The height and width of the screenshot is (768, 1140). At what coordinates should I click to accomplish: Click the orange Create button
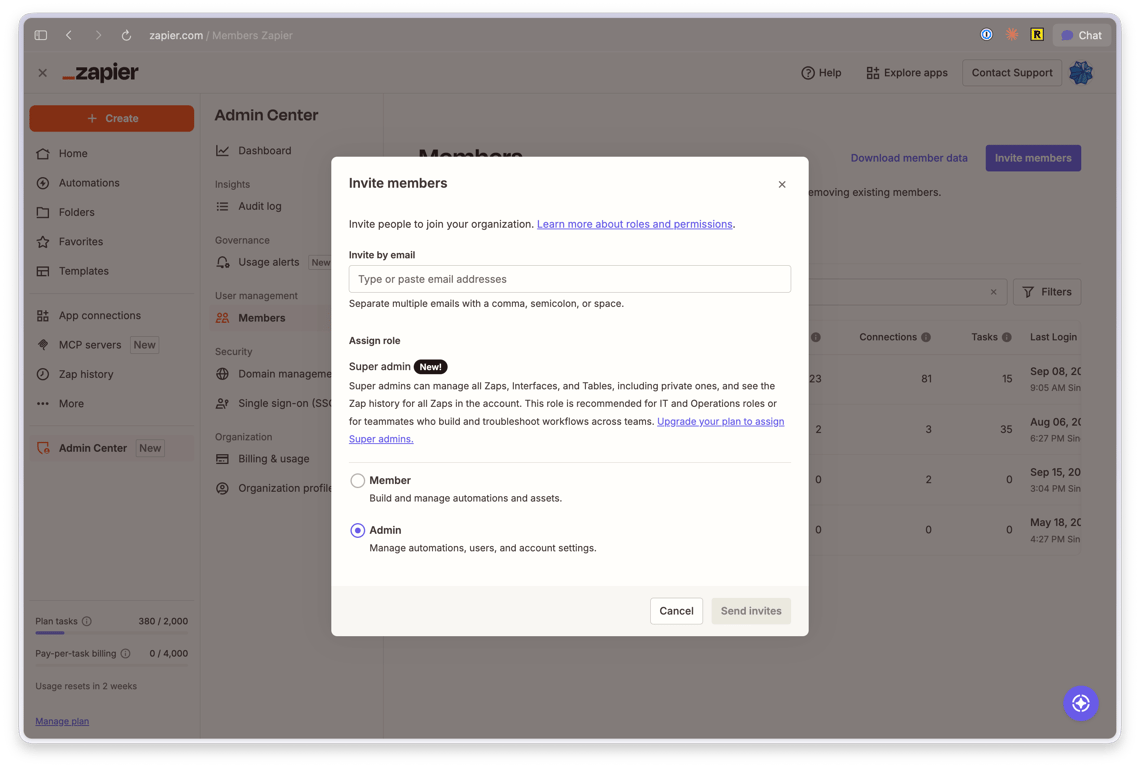[111, 119]
